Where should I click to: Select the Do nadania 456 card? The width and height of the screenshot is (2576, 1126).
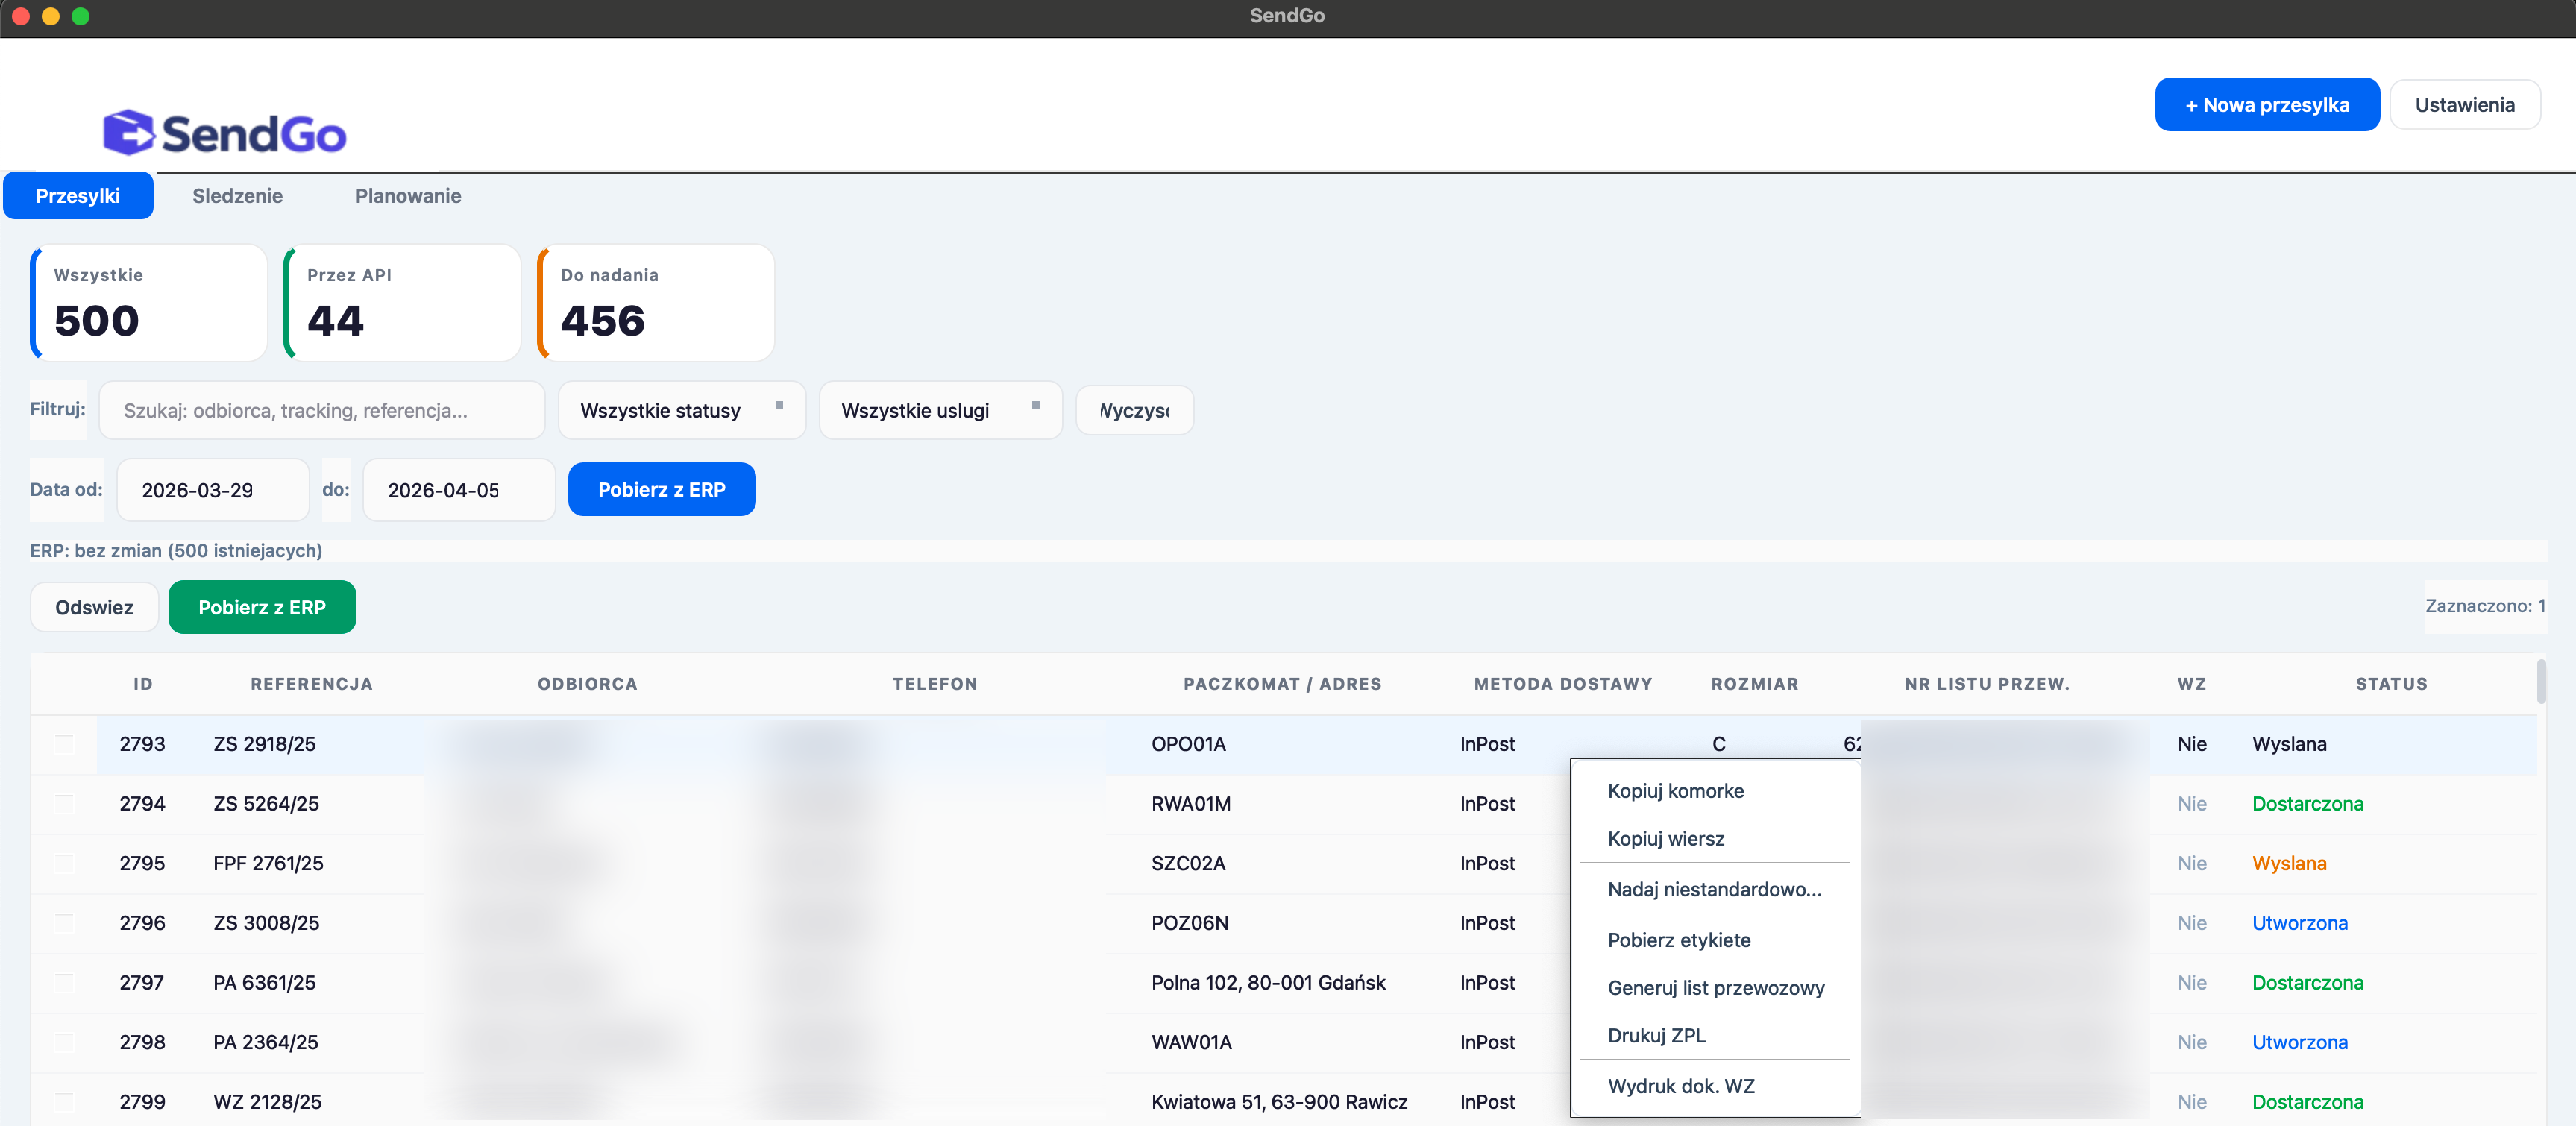[x=656, y=303]
